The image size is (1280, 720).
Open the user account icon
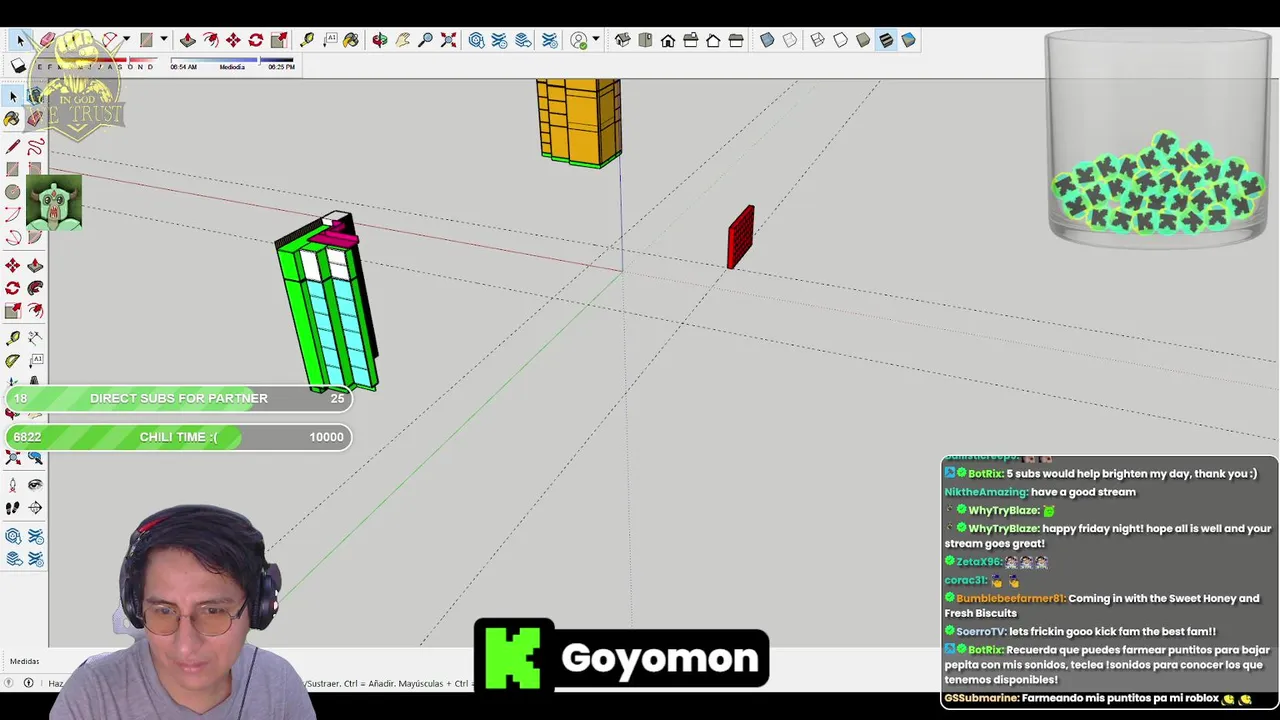(x=579, y=40)
